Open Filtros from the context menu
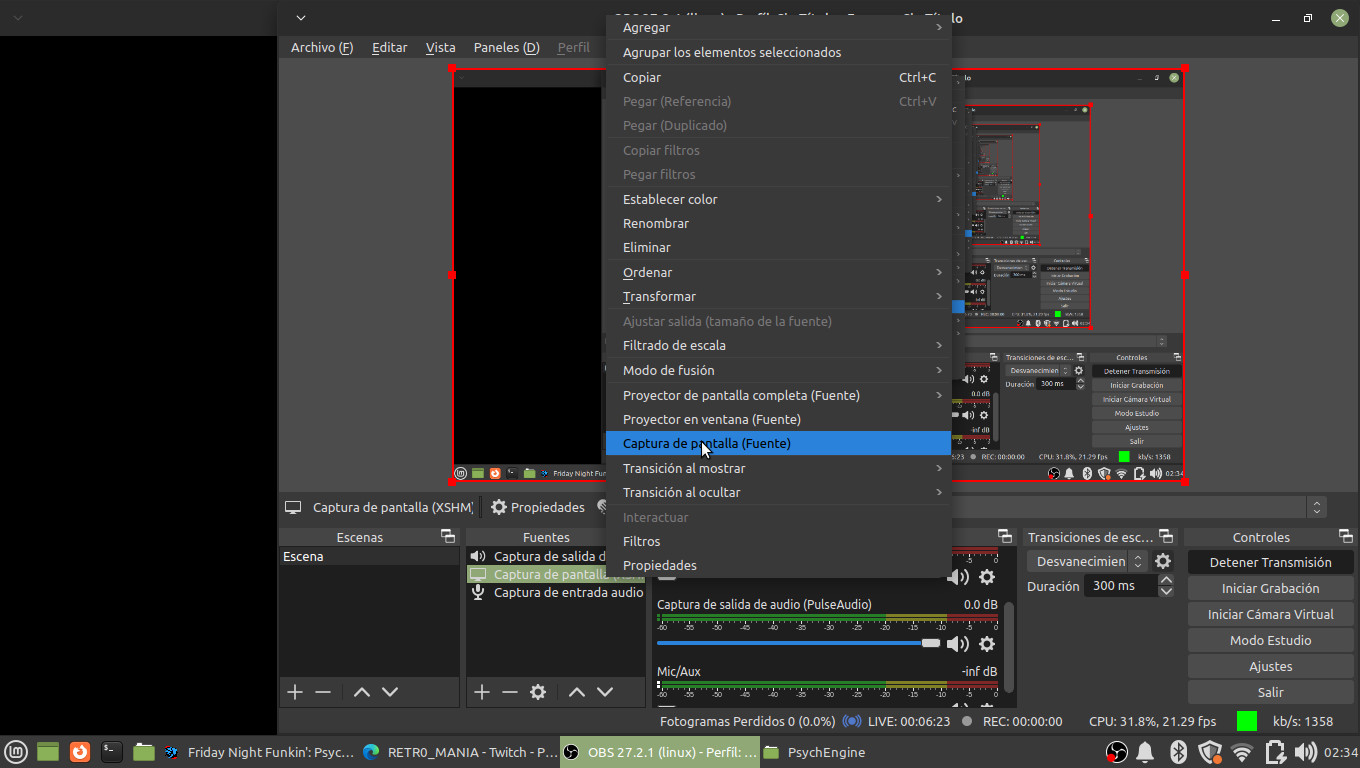 click(779, 541)
